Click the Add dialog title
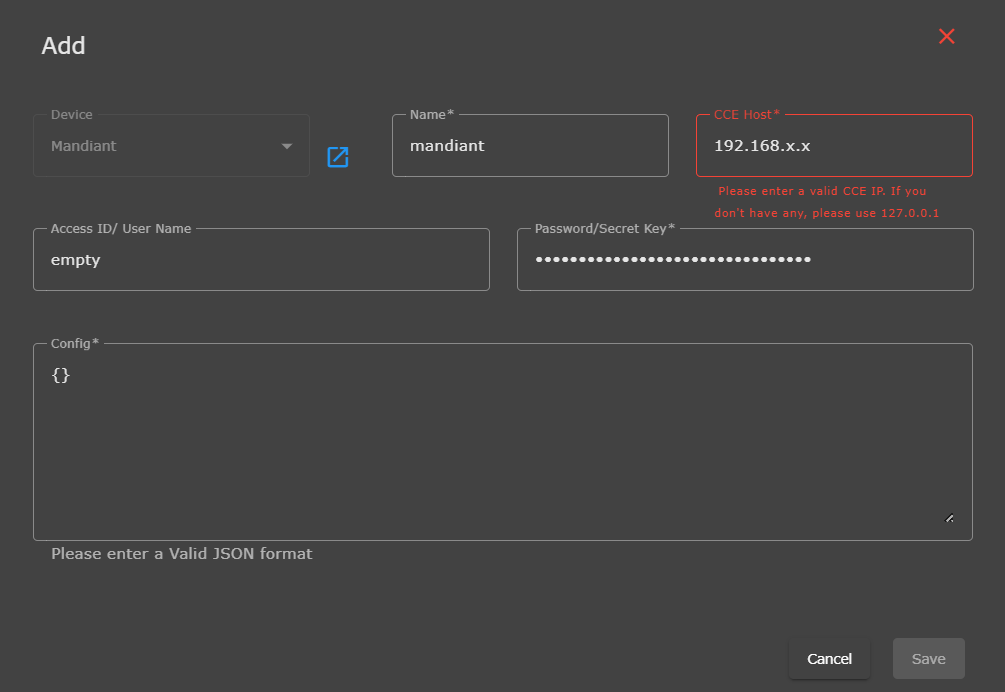 tap(63, 46)
